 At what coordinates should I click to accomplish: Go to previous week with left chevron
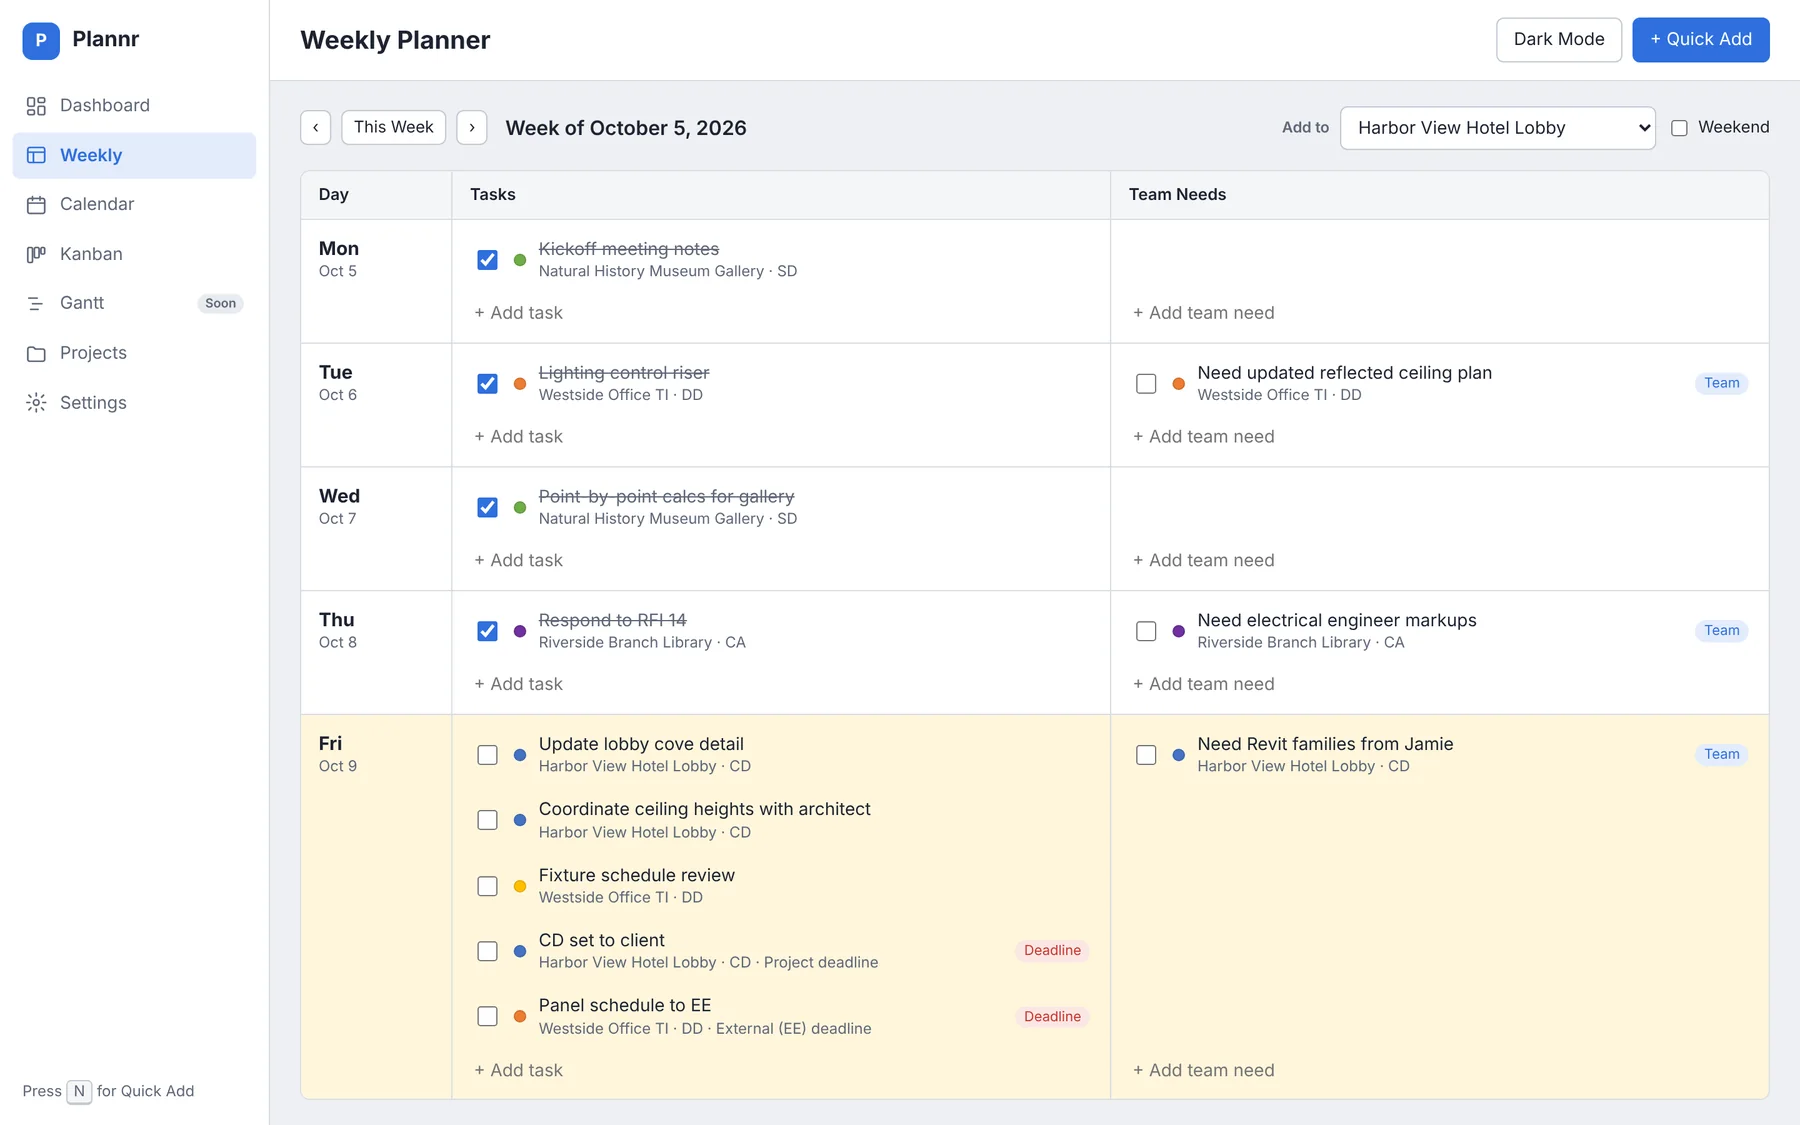point(316,128)
